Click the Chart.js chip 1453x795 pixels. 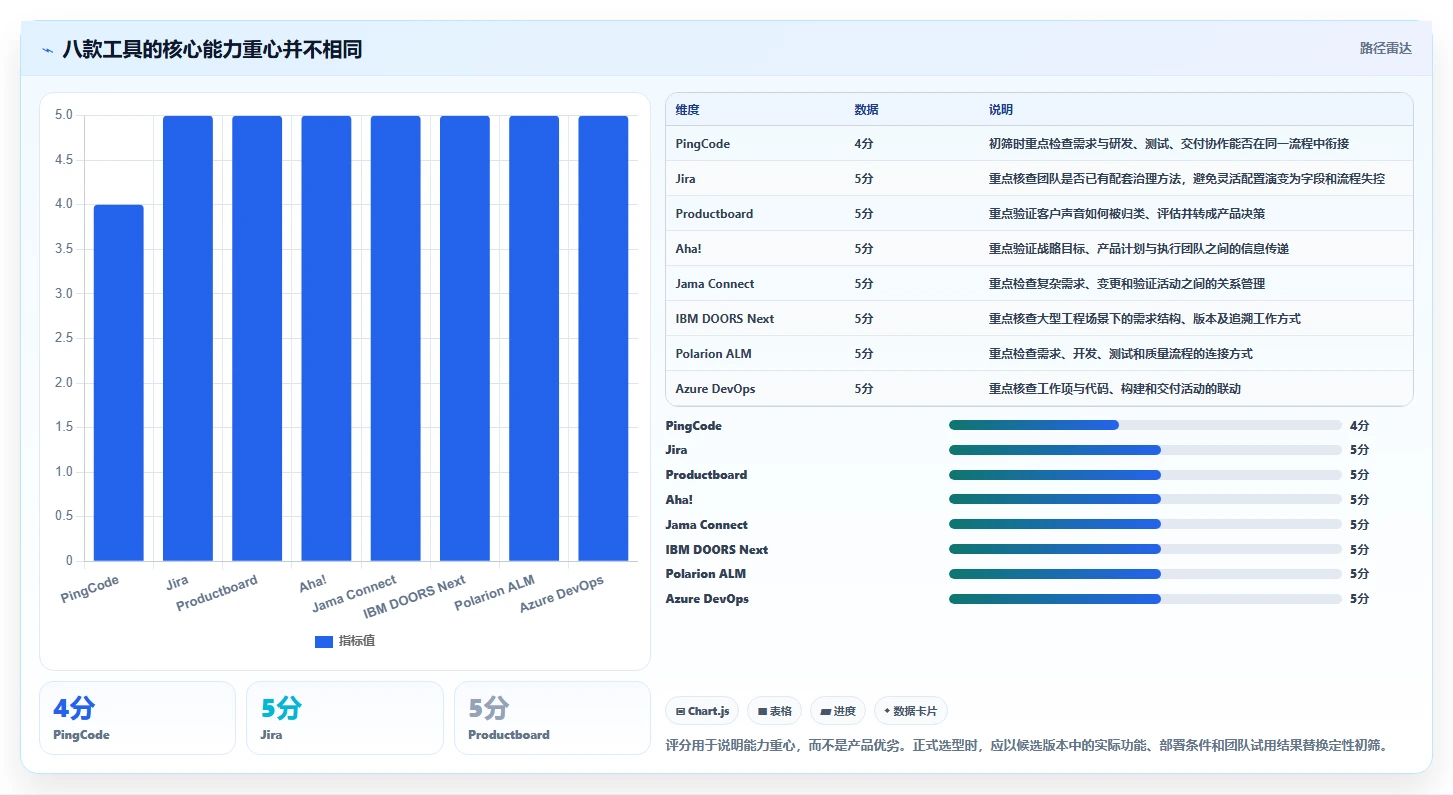(x=703, y=711)
